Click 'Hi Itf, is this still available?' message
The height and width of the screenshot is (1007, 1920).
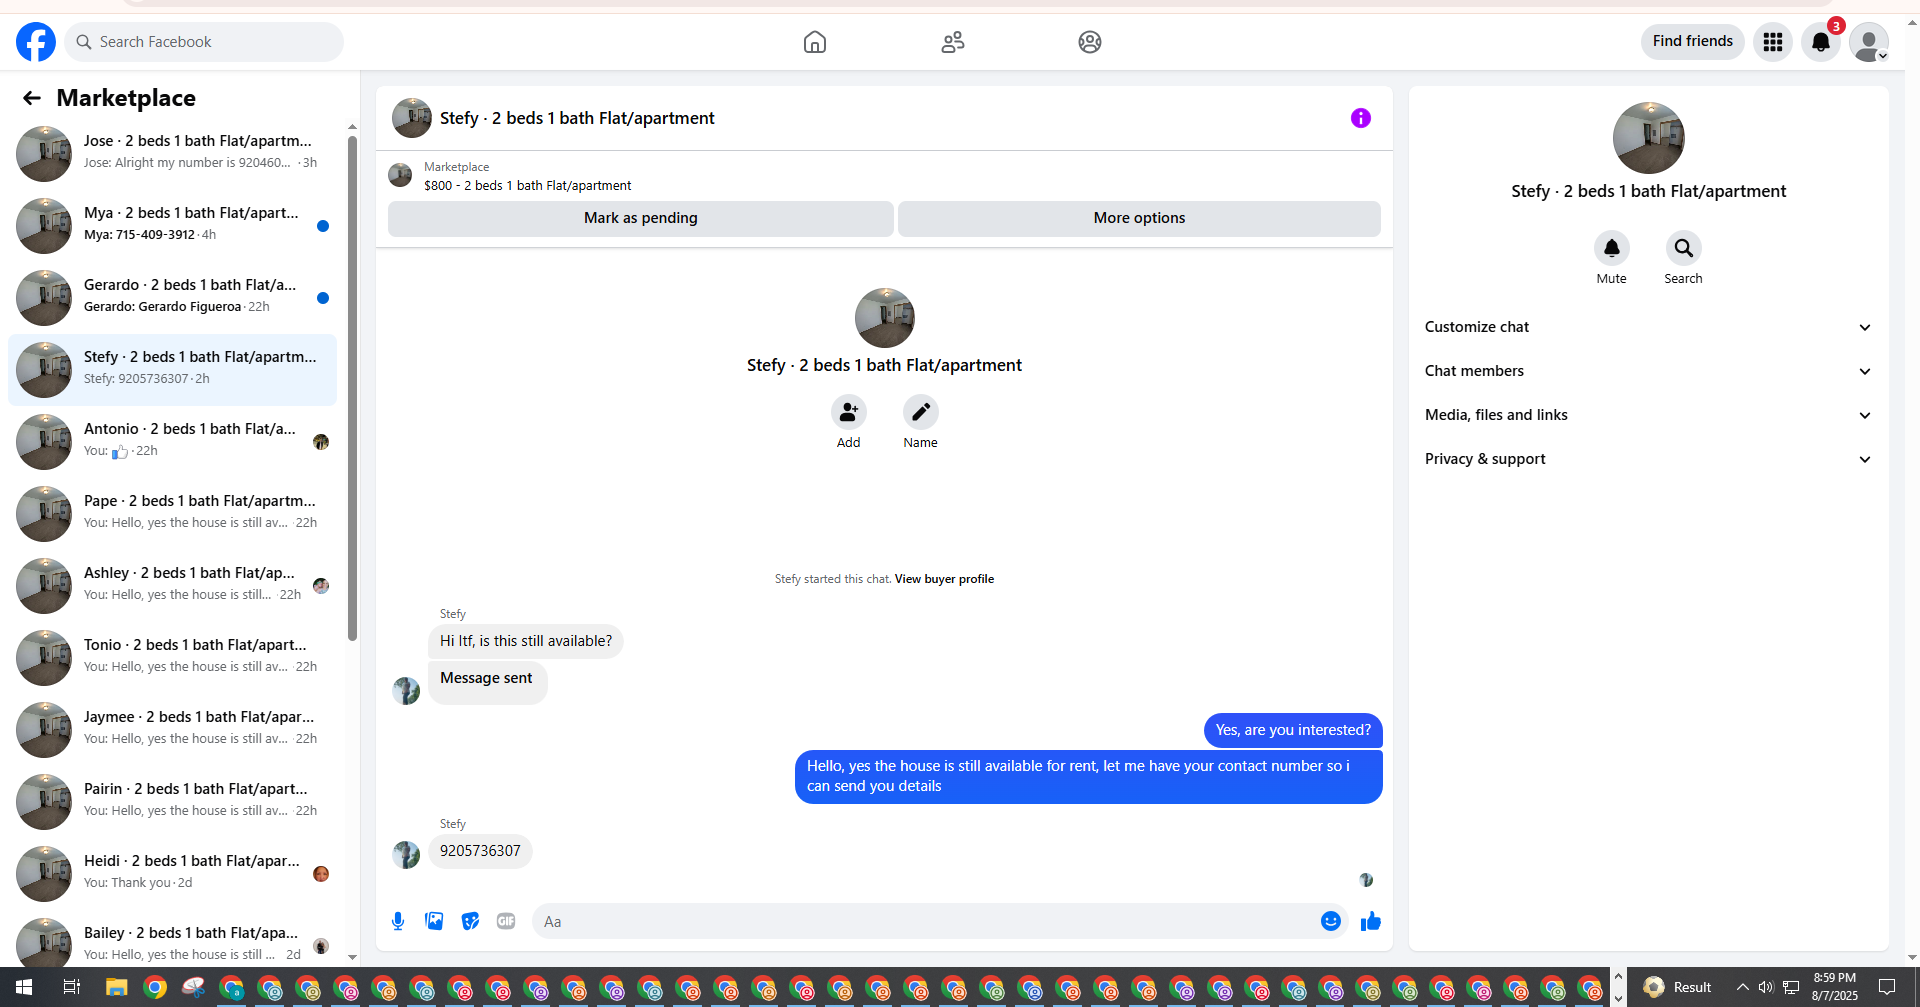[526, 641]
